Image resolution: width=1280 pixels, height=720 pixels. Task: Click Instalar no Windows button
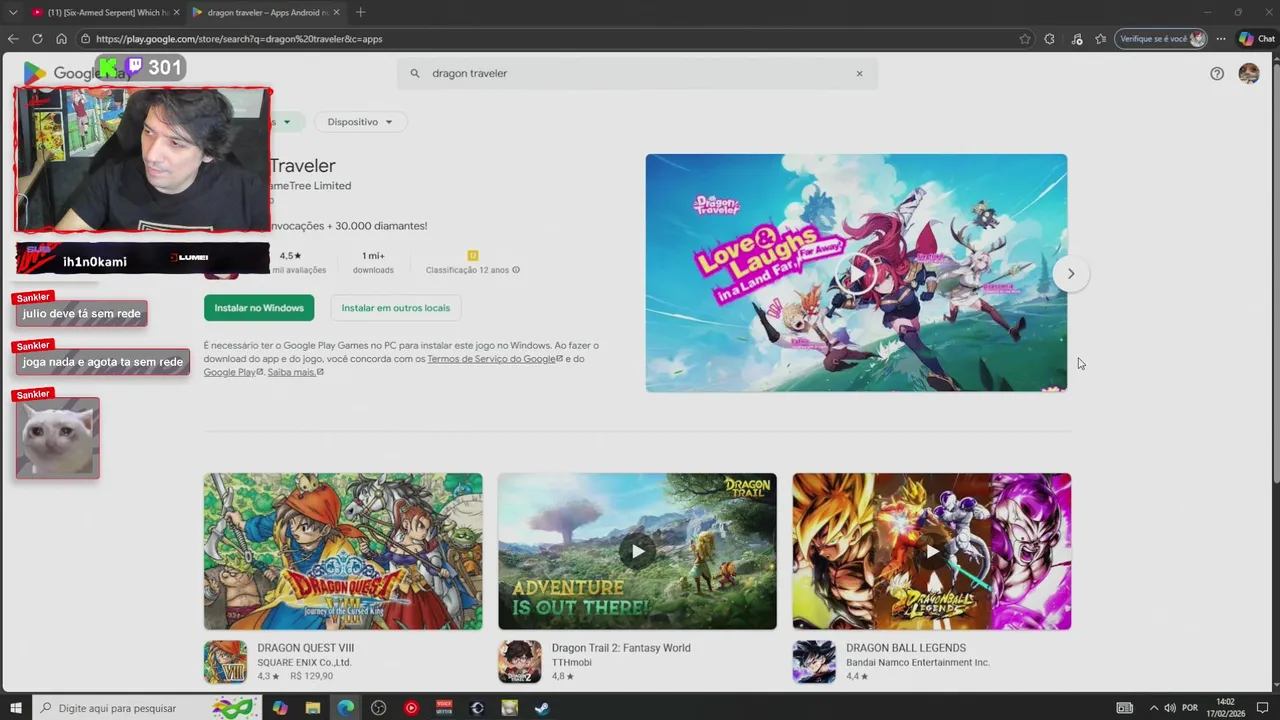click(259, 308)
